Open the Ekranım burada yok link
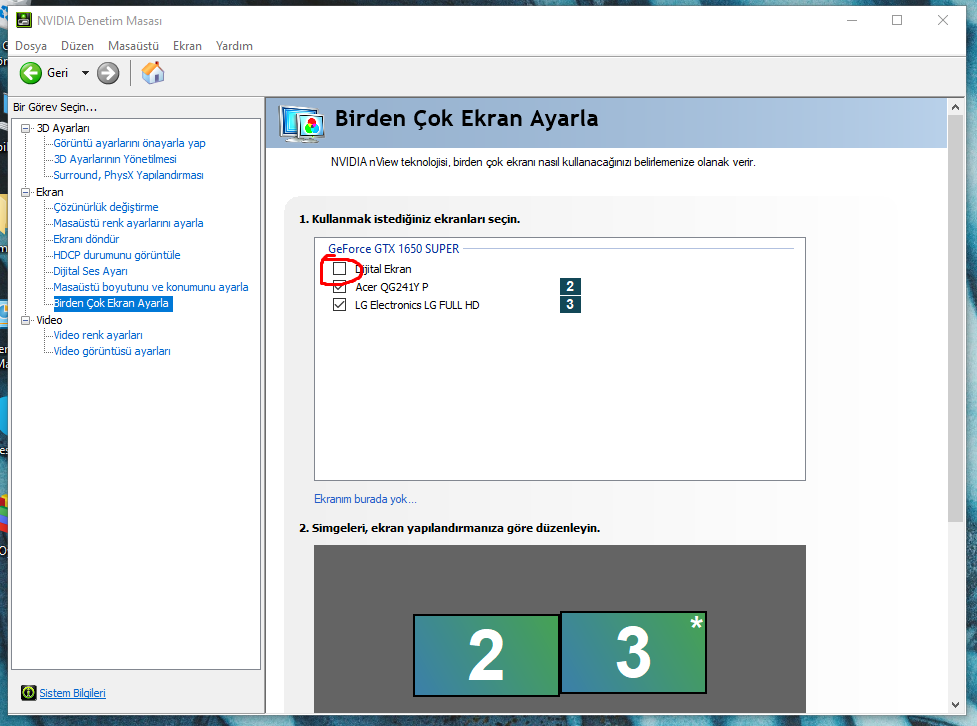The height and width of the screenshot is (726, 977). [x=365, y=499]
